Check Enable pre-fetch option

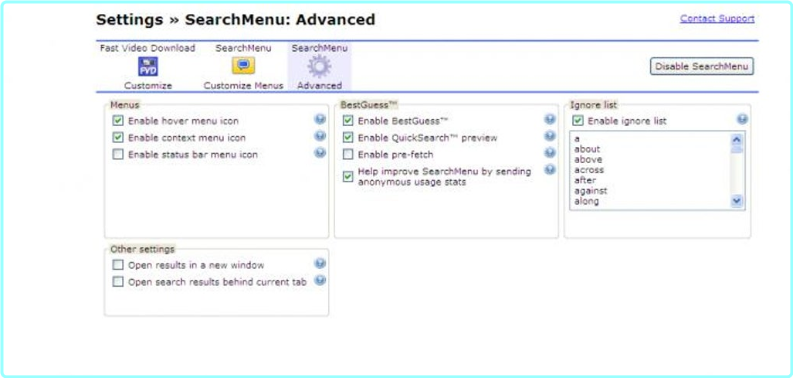click(348, 154)
